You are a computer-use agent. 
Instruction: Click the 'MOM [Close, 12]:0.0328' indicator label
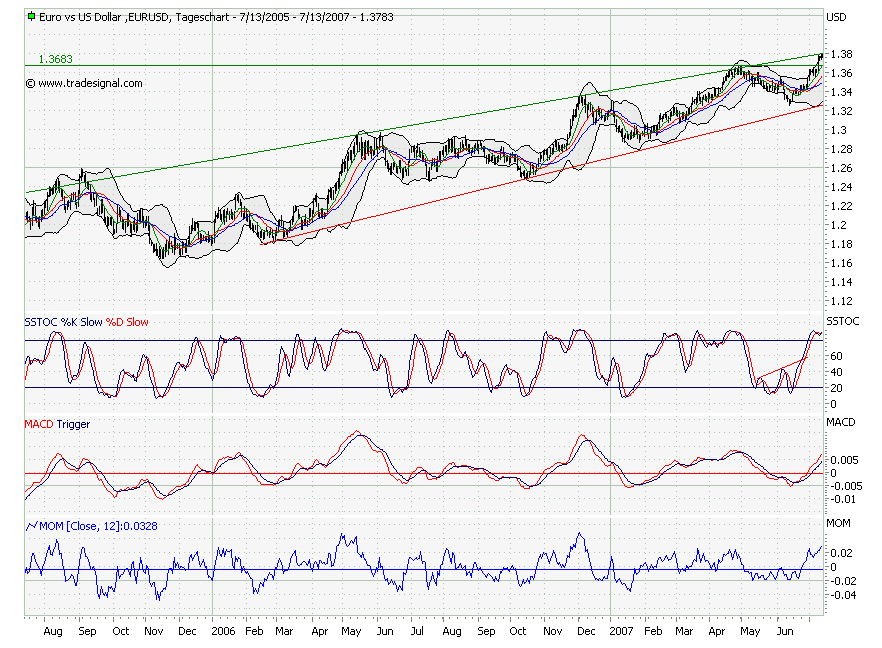(98, 526)
